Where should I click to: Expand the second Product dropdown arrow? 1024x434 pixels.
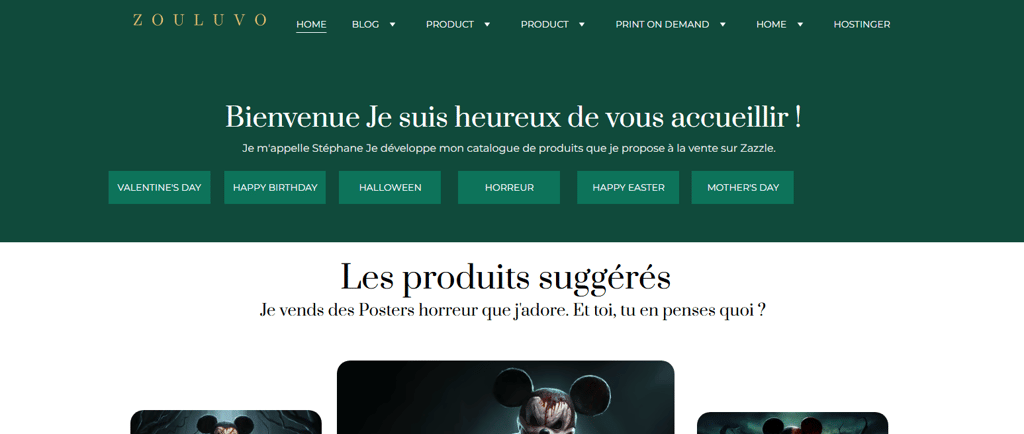[581, 24]
